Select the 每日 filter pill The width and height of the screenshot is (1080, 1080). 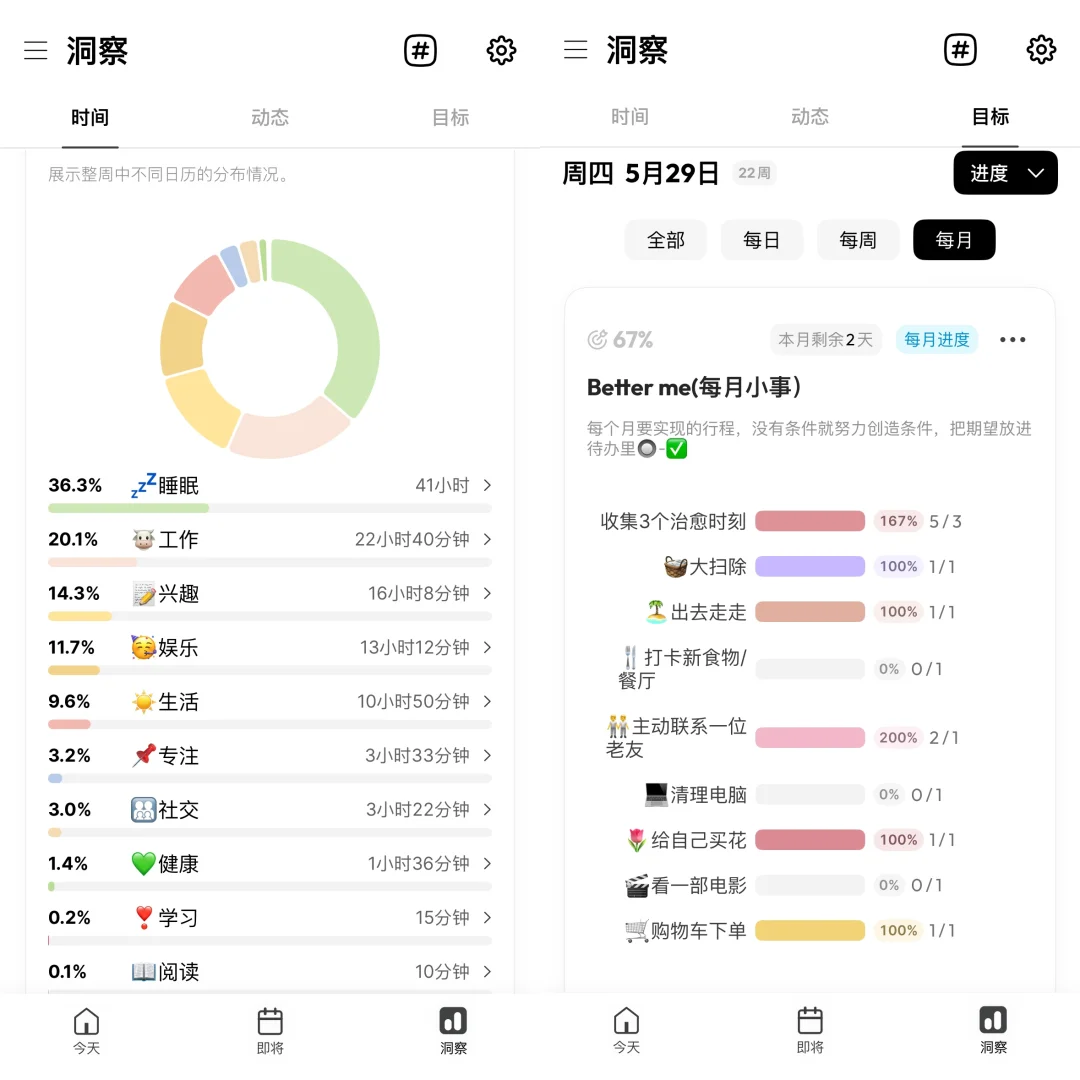point(762,240)
